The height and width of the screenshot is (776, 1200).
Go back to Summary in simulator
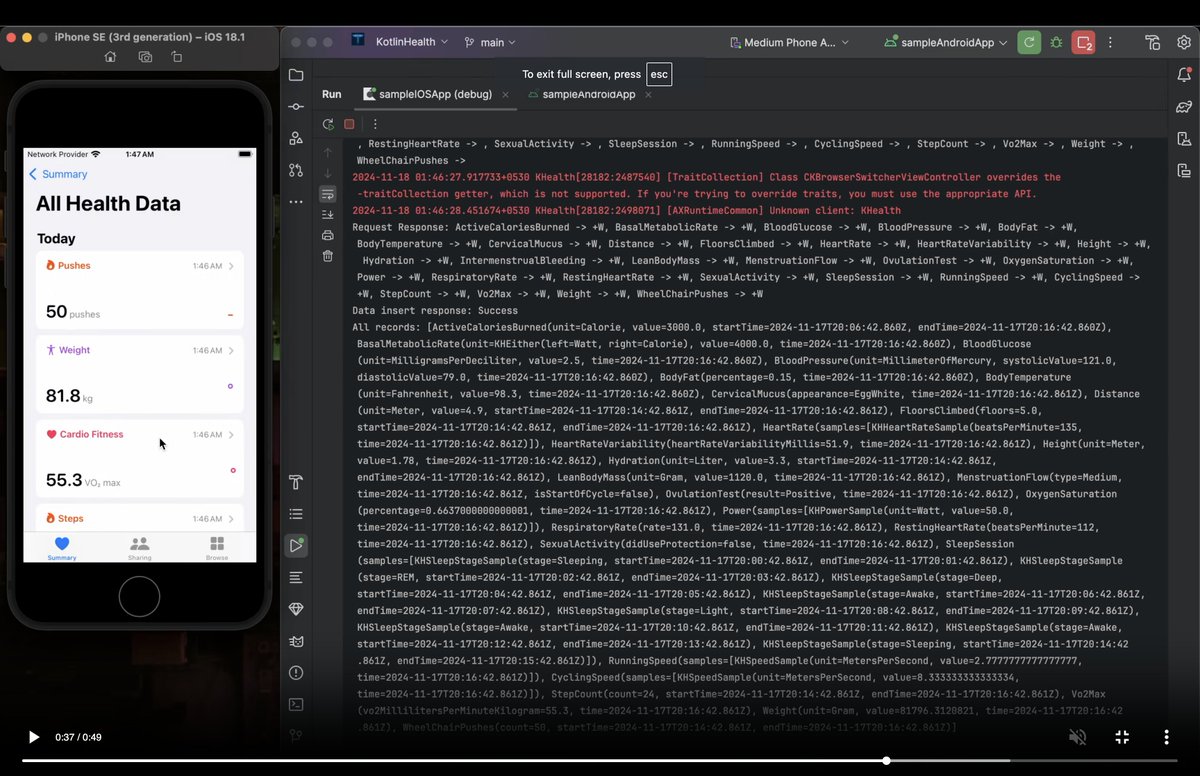tap(58, 174)
